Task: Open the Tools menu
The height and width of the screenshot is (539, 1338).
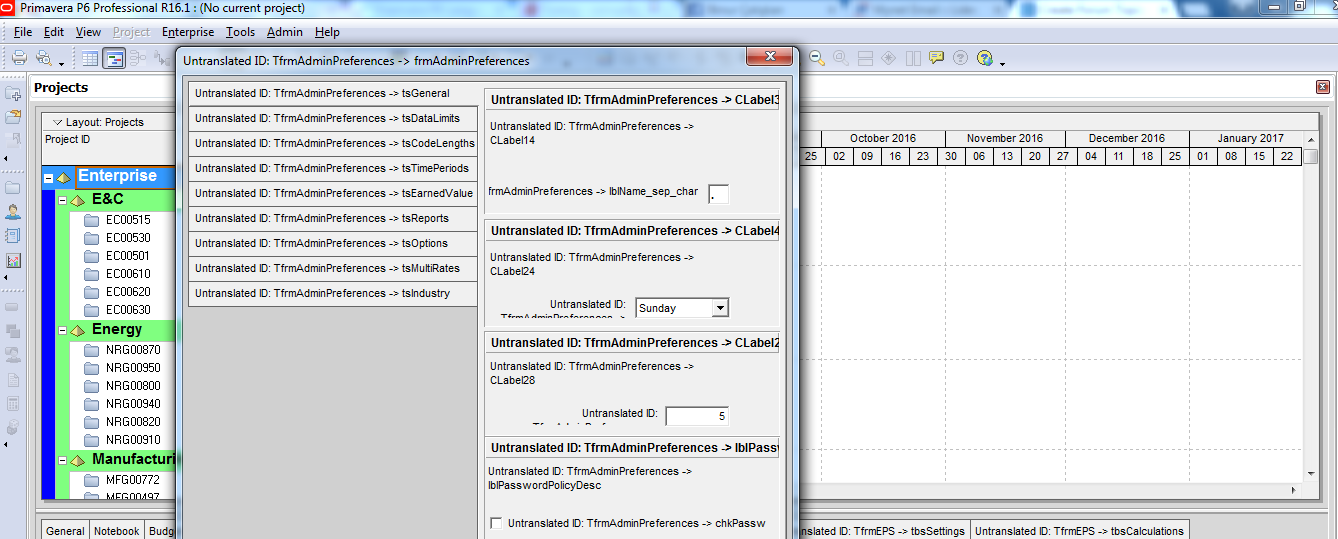Action: pos(240,32)
